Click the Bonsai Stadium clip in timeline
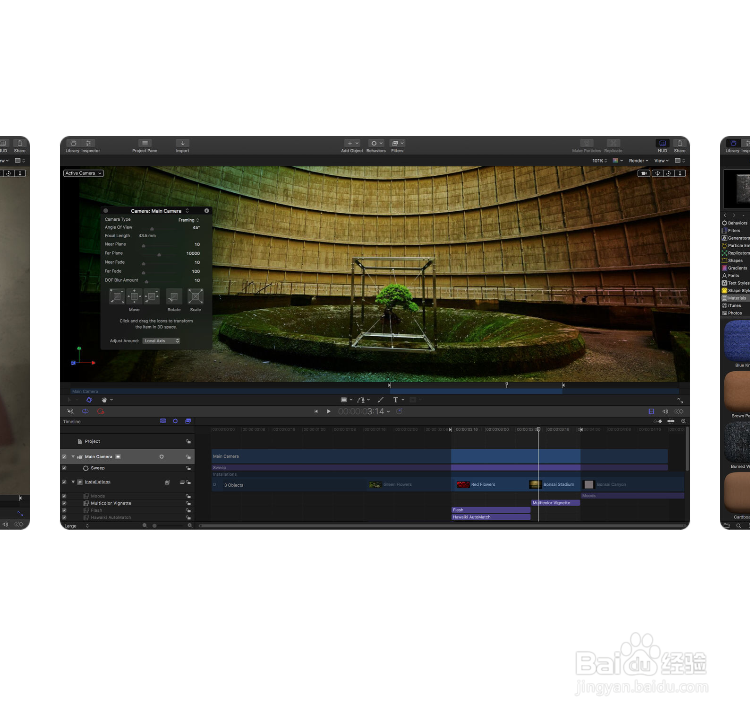 (555, 484)
